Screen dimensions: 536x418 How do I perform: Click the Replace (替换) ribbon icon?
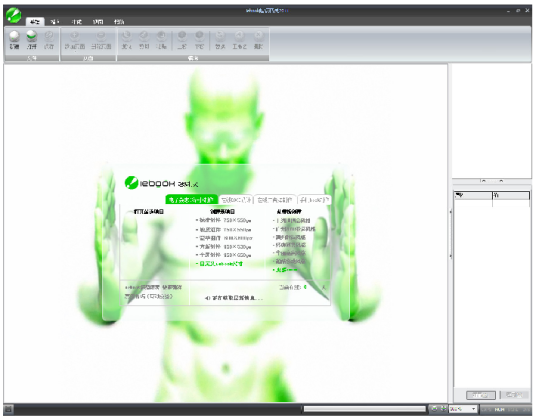pyautogui.click(x=220, y=40)
